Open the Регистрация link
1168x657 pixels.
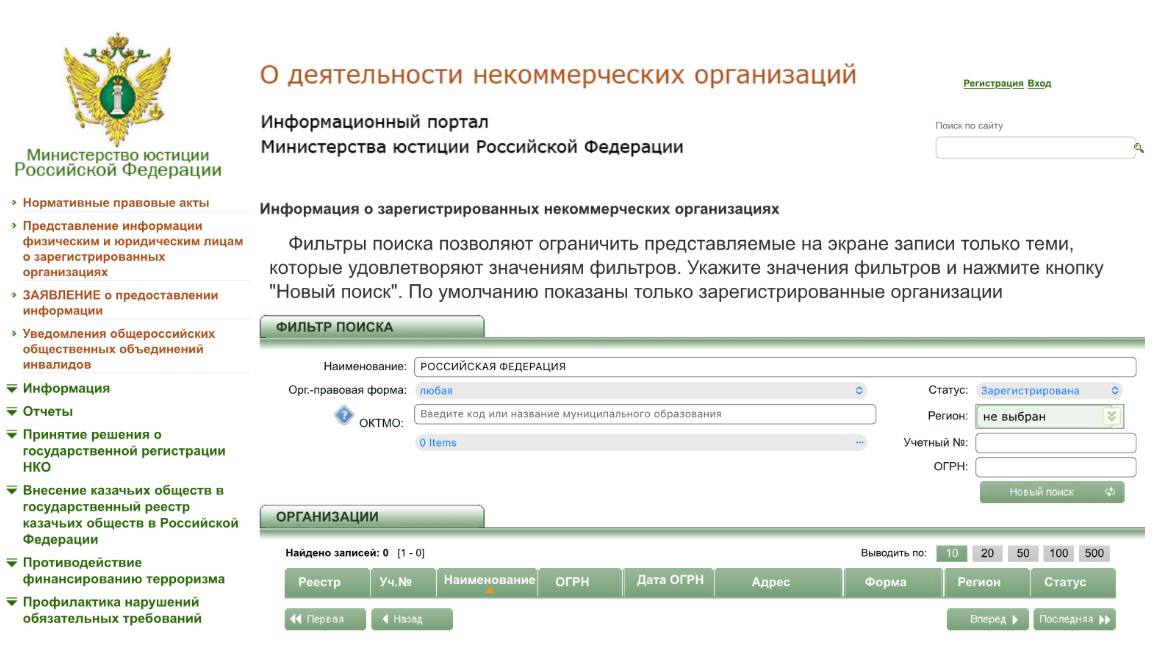(x=992, y=83)
